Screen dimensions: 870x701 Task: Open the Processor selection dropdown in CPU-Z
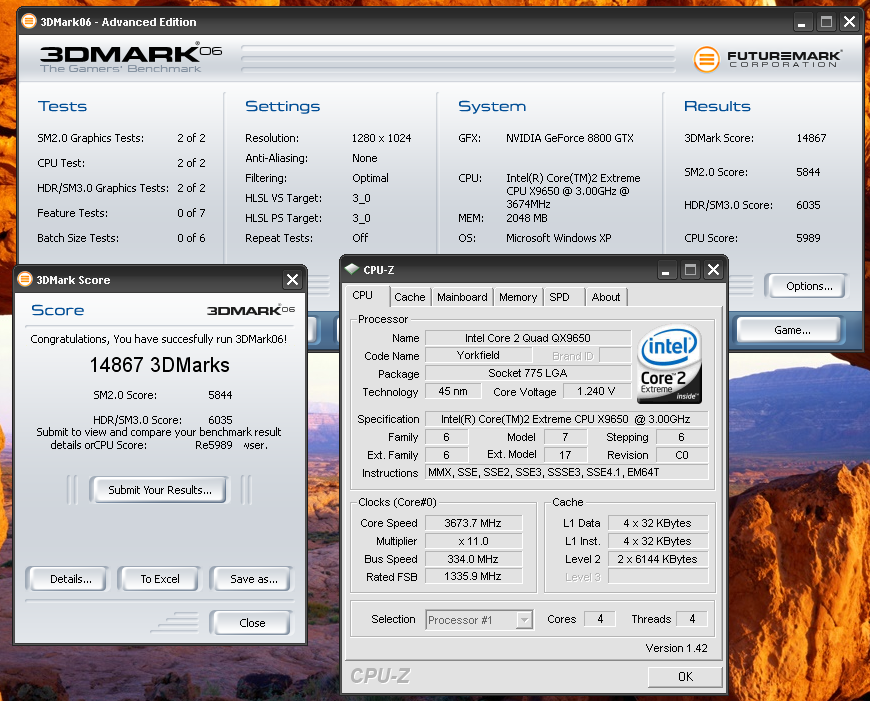pyautogui.click(x=524, y=619)
